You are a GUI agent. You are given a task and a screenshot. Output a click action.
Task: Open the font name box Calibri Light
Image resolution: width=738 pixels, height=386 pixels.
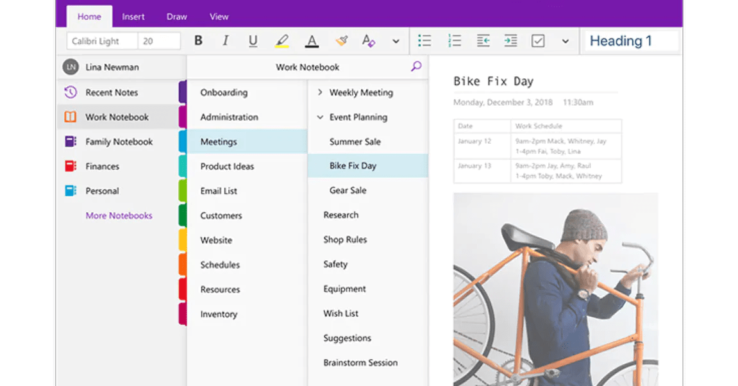(102, 41)
